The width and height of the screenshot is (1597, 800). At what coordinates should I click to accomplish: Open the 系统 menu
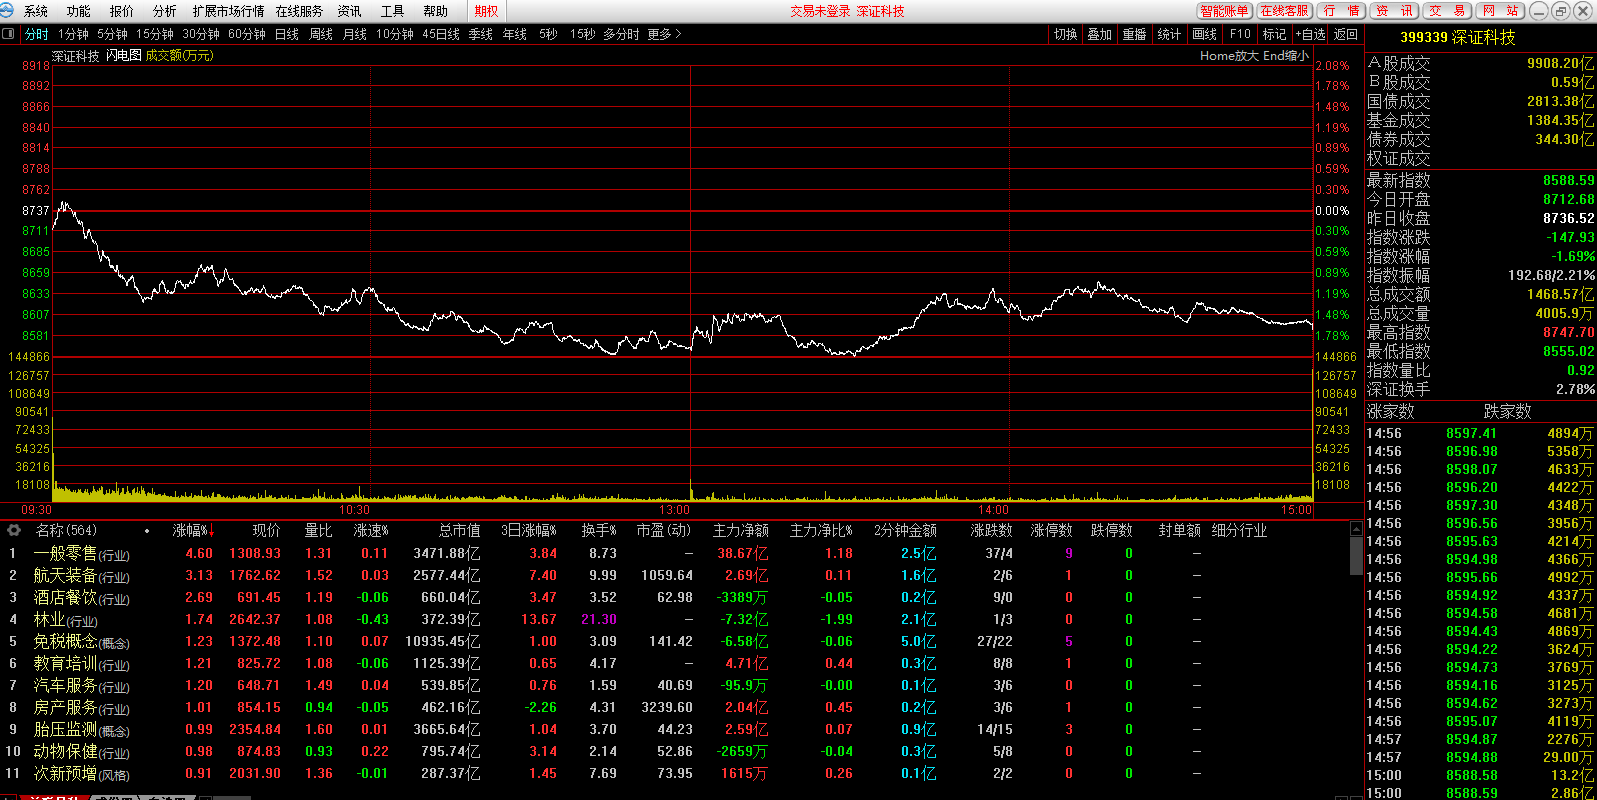tap(36, 11)
